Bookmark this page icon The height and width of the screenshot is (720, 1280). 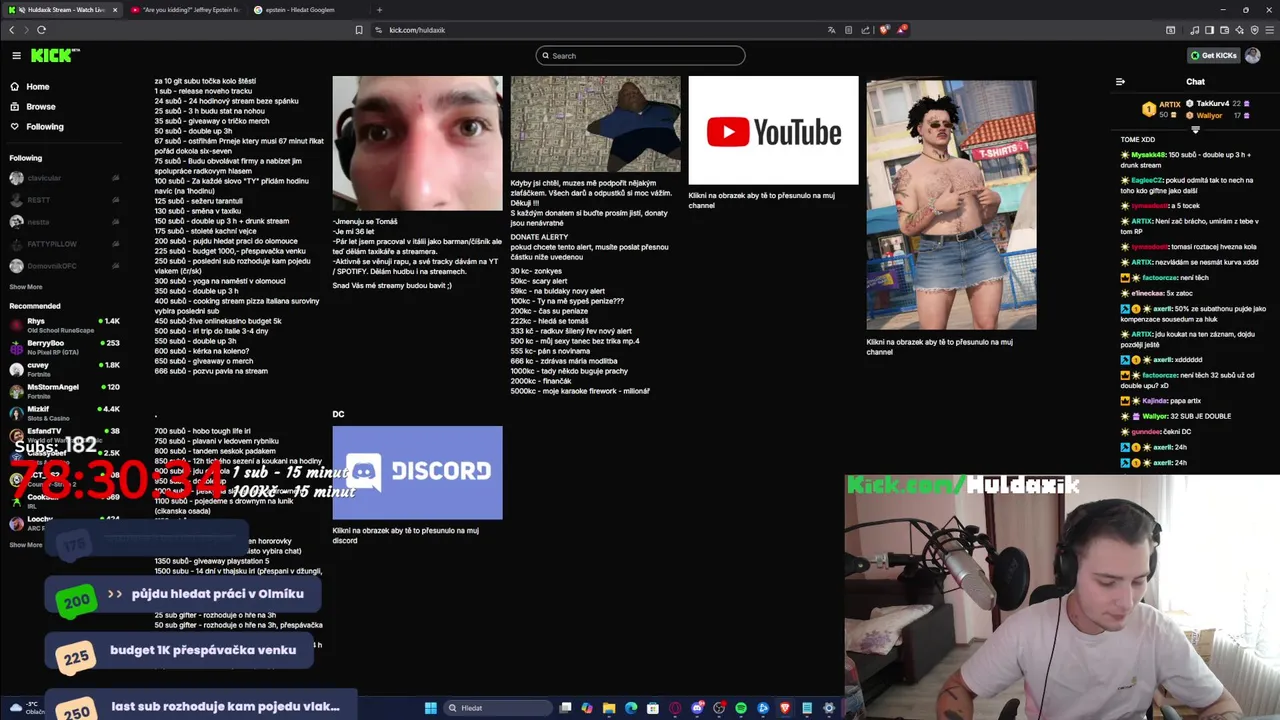tap(359, 30)
